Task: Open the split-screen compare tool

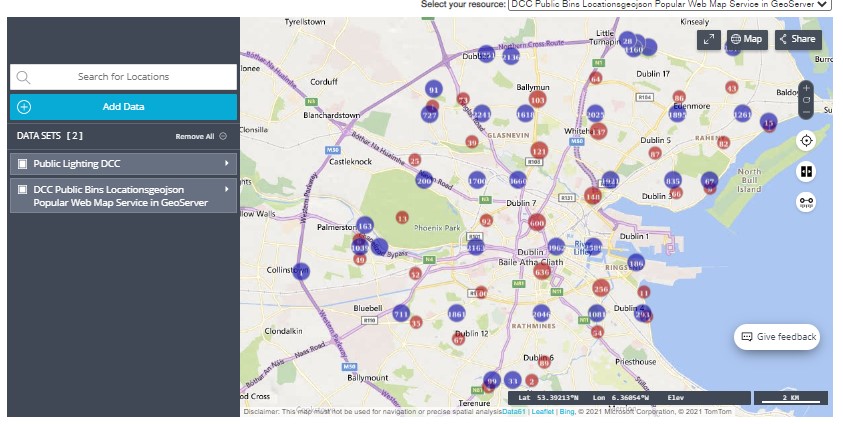Action: 806,171
